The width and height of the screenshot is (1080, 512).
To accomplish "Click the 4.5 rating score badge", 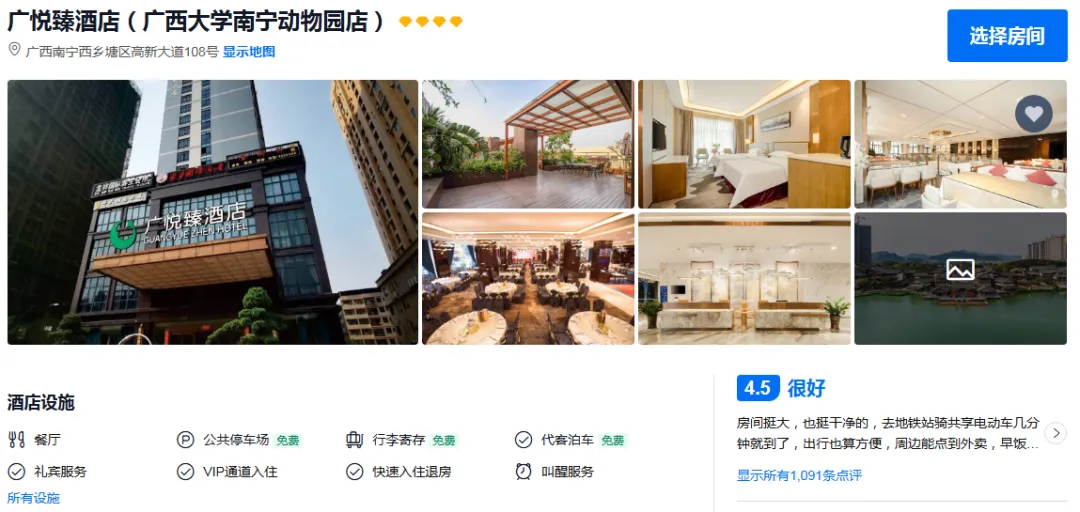I will pos(758,388).
